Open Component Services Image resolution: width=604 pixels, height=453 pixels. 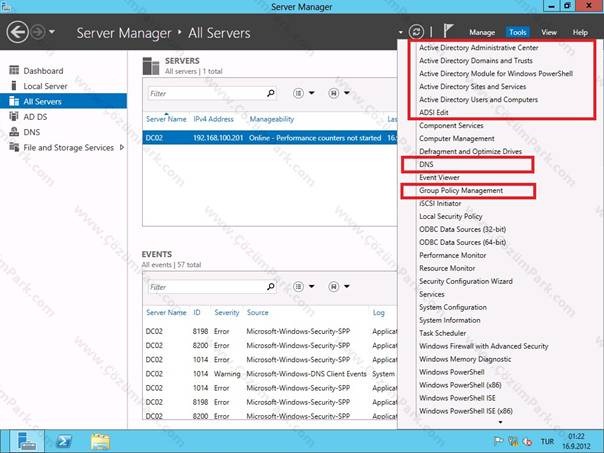tap(451, 126)
